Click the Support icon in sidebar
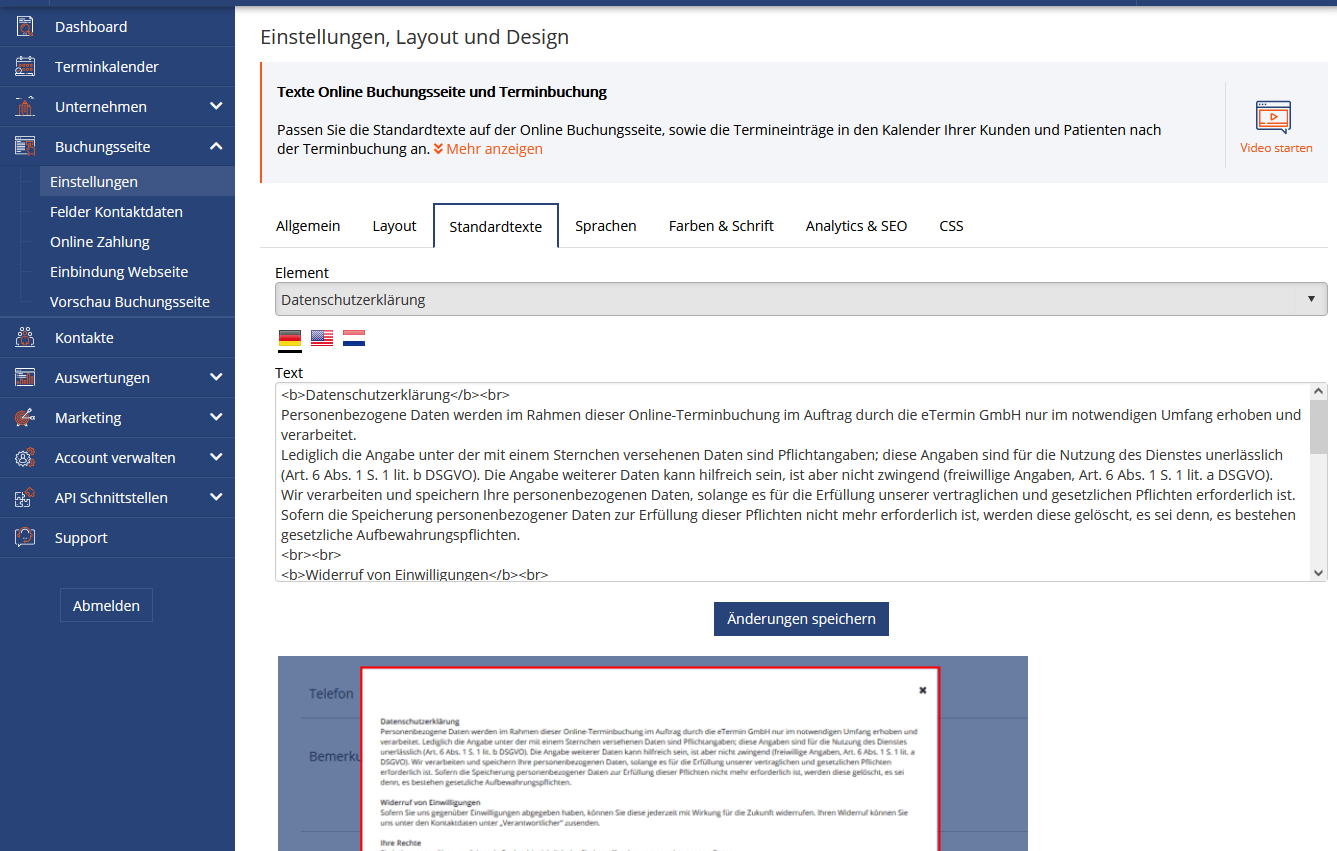This screenshot has height=851, width=1337. pyautogui.click(x=25, y=538)
